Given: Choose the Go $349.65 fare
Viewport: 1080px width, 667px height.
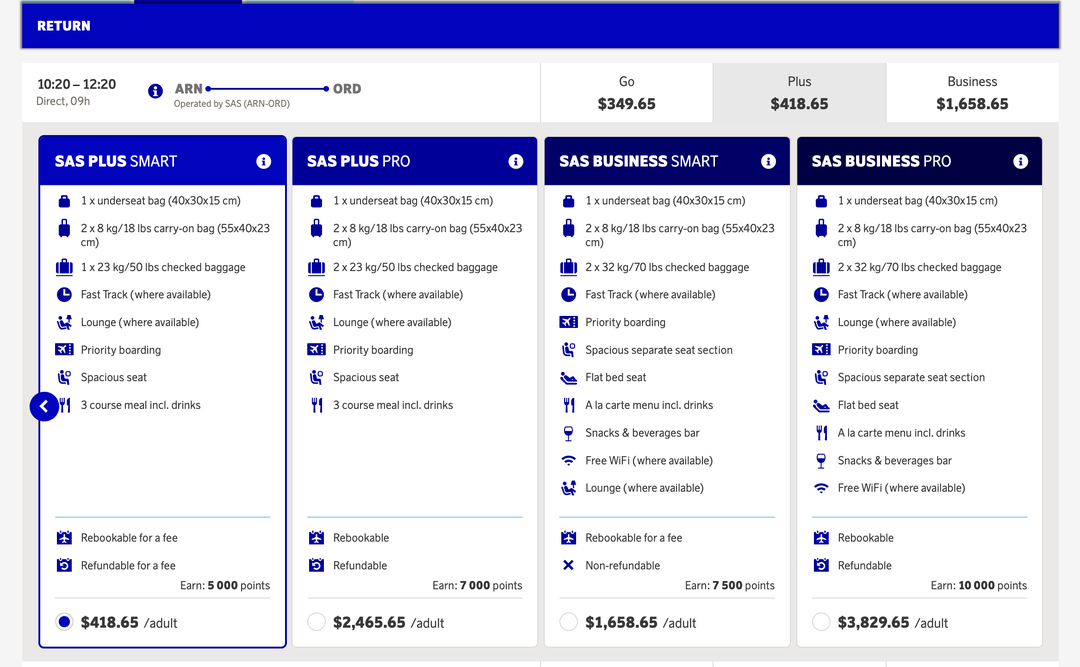Looking at the screenshot, I should 625,90.
